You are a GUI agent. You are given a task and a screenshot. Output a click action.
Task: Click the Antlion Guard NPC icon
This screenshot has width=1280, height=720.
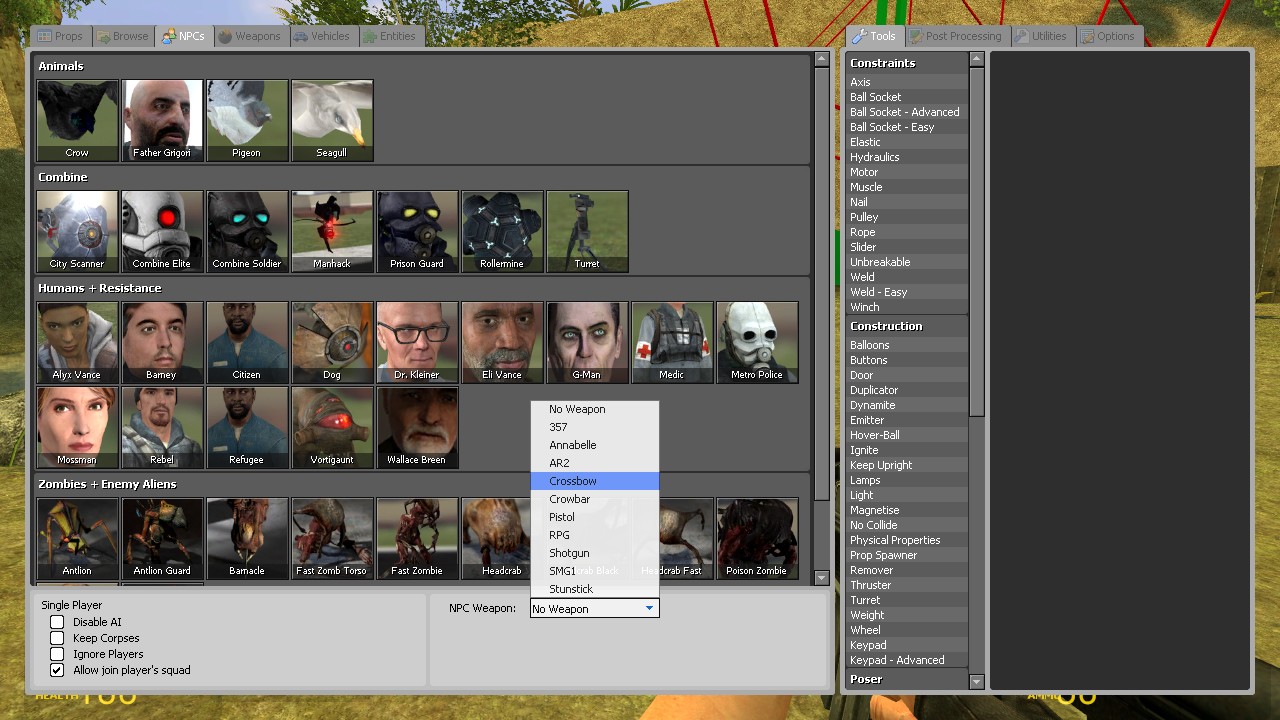(162, 538)
